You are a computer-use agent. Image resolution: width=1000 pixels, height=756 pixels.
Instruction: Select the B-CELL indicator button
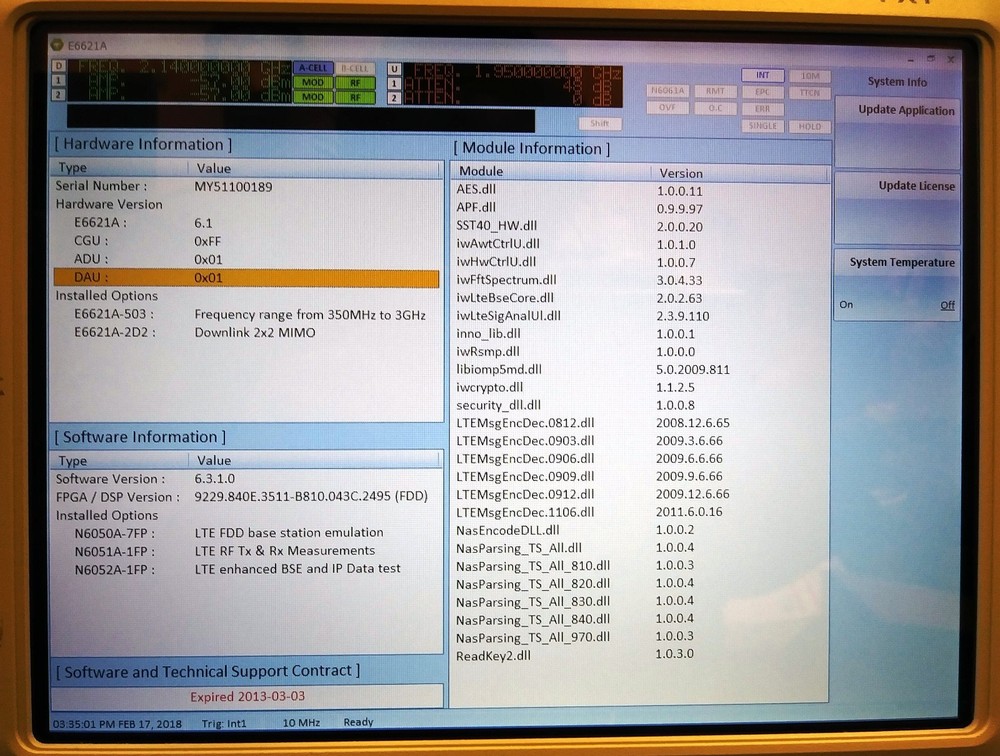click(x=355, y=69)
